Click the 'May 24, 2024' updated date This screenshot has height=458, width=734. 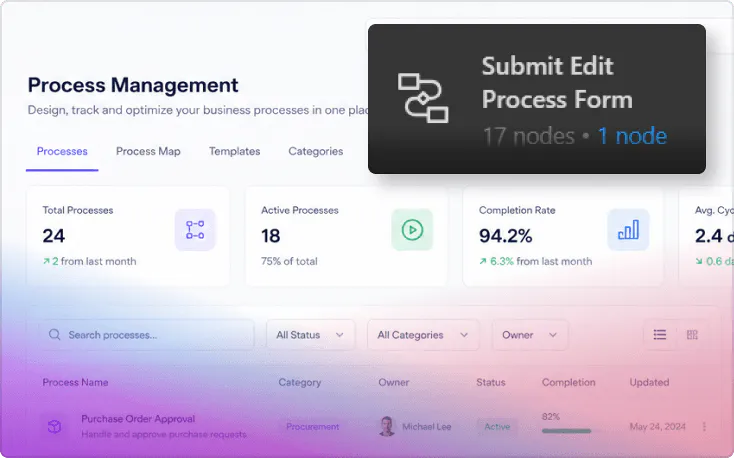coord(658,427)
